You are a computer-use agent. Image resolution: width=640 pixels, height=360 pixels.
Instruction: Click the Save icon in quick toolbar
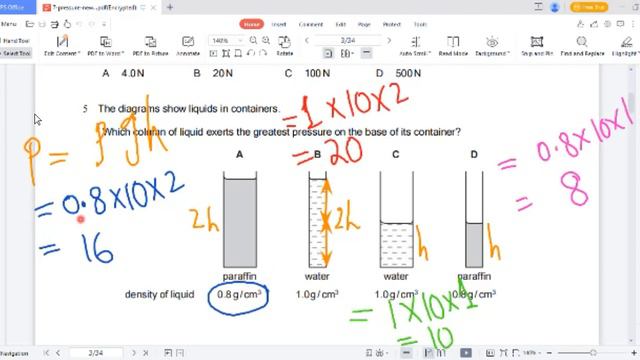(x=42, y=24)
